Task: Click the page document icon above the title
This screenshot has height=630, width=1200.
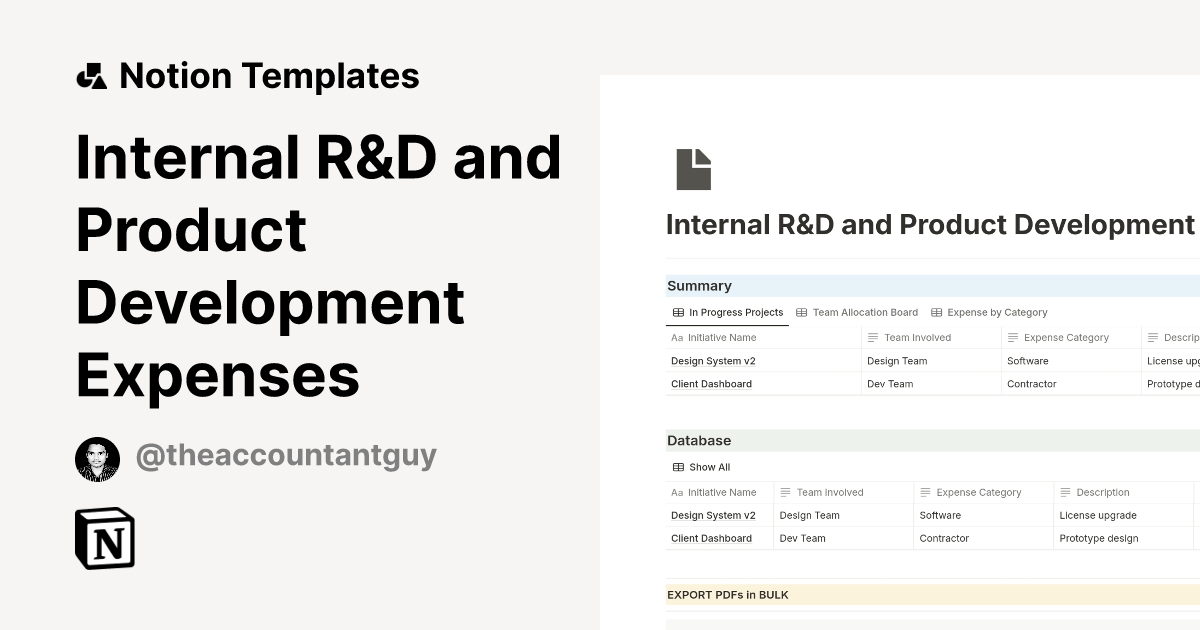Action: (695, 169)
